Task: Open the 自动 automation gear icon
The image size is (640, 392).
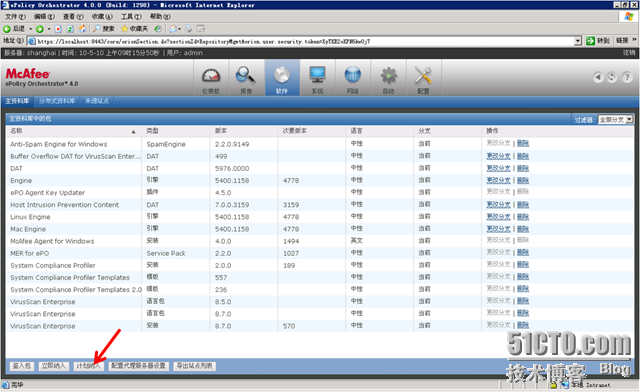Action: (389, 76)
